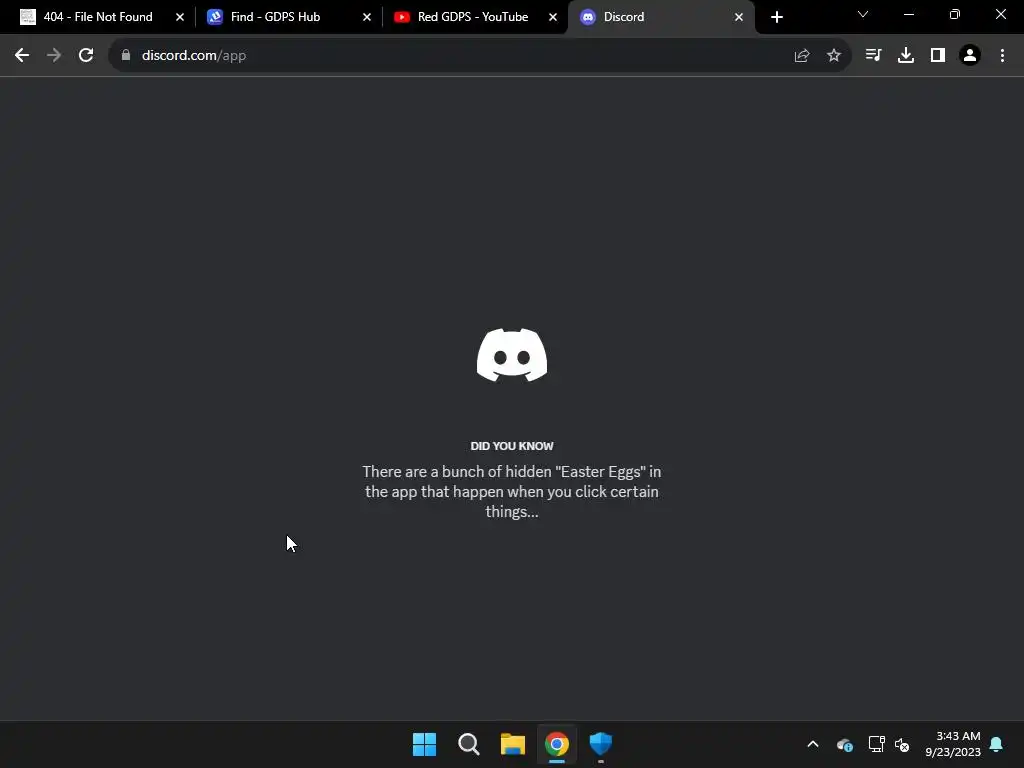Open the tab search dropdown
The height and width of the screenshot is (768, 1024).
(863, 14)
